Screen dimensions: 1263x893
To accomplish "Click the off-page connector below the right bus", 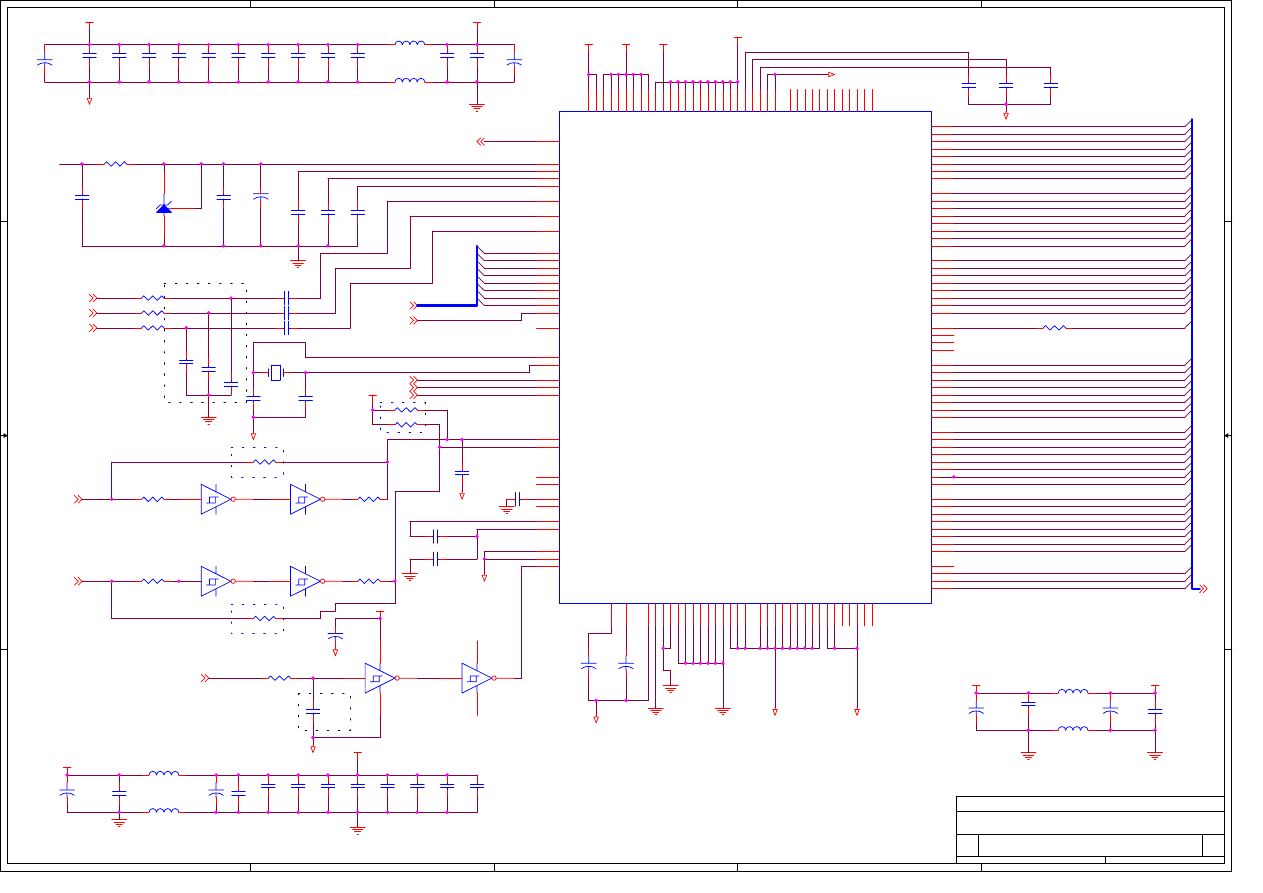I will click(x=1204, y=589).
